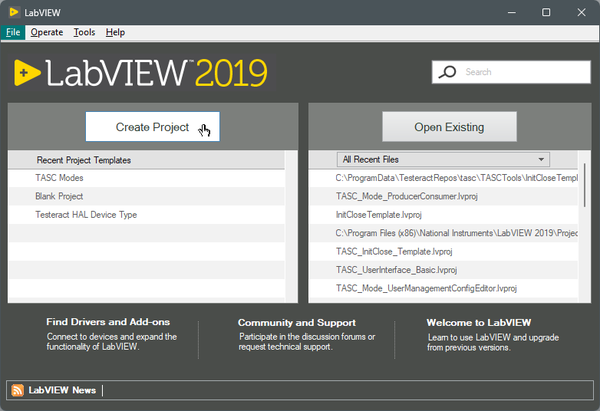Open TASC_Mode_ProducerConsumer.lvproj from recent files
Viewport: 600px width, 411px height.
pos(407,196)
